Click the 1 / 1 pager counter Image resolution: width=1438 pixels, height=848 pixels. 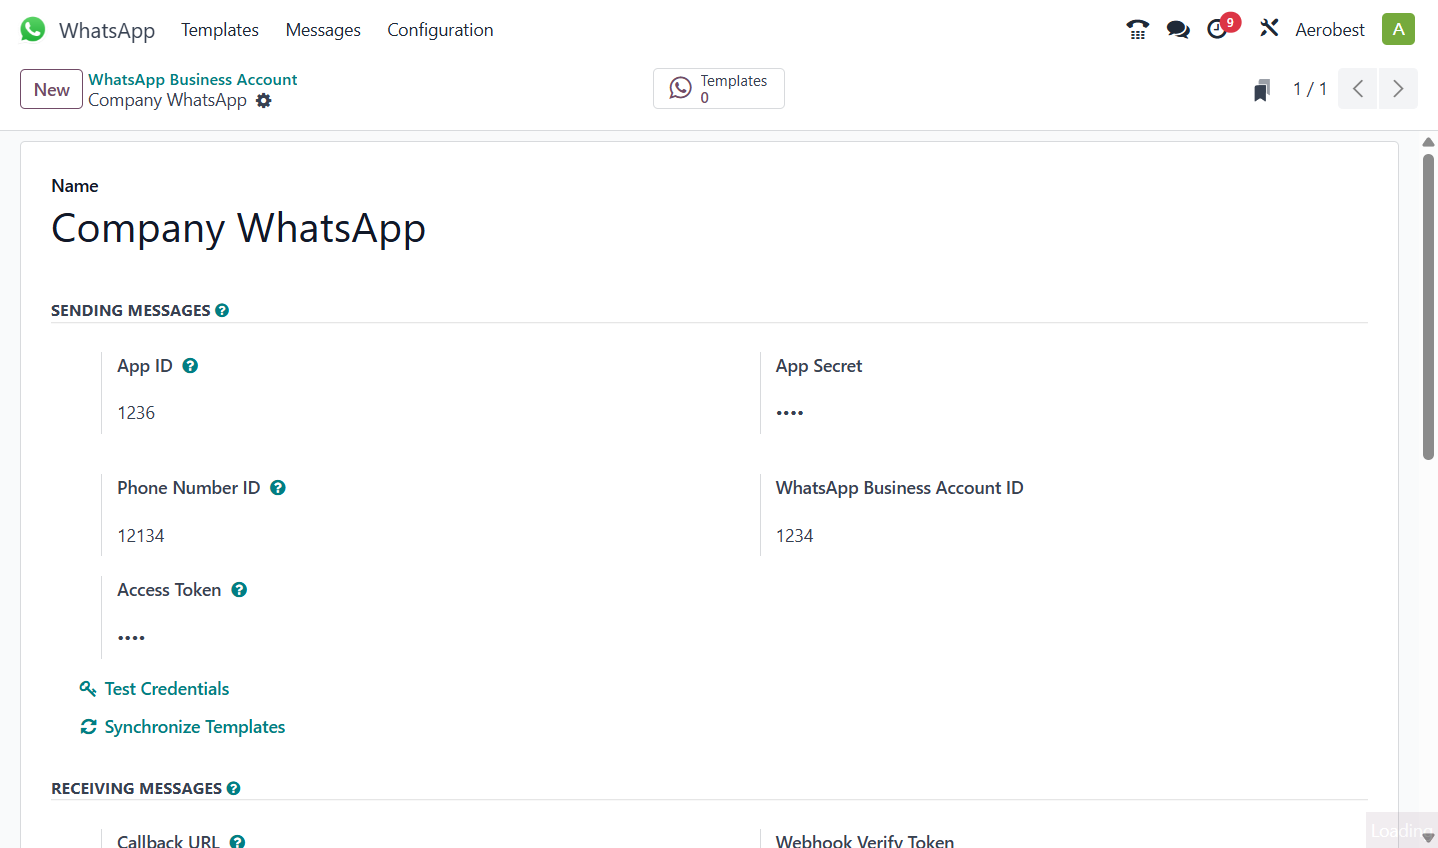(x=1310, y=89)
